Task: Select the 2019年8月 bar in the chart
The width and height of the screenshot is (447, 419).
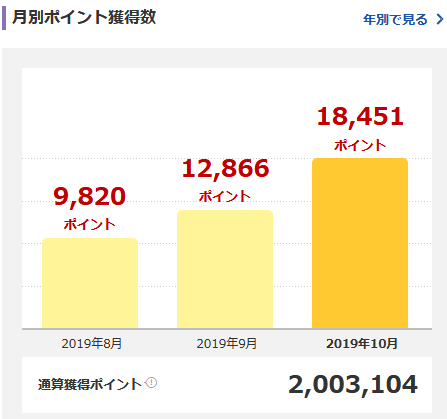Action: [90, 283]
